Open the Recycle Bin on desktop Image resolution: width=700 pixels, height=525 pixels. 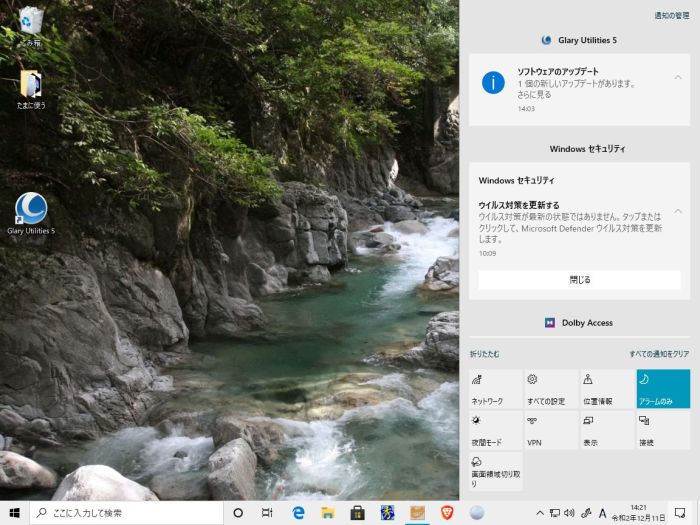click(x=31, y=22)
